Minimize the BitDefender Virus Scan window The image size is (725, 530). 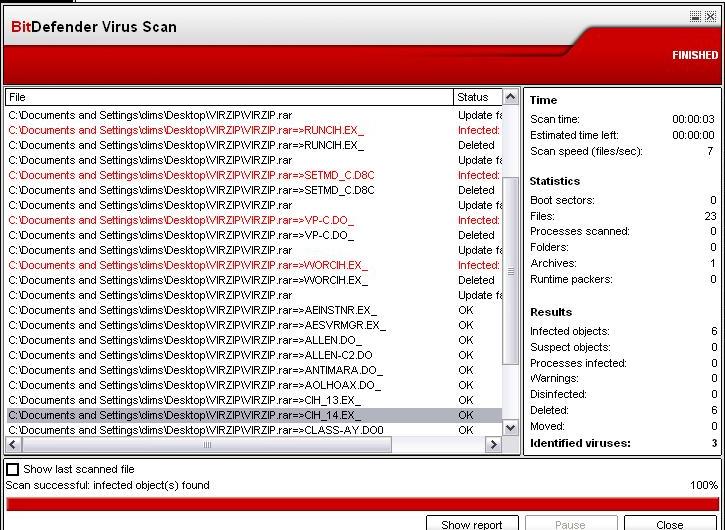(695, 17)
